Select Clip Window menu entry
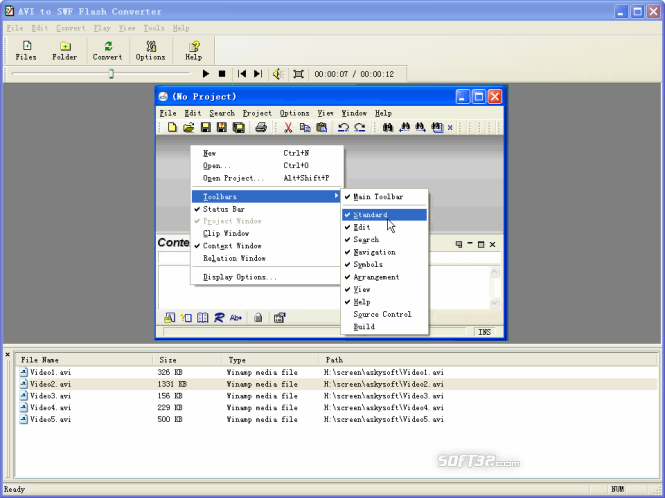665x498 pixels. coord(266,233)
